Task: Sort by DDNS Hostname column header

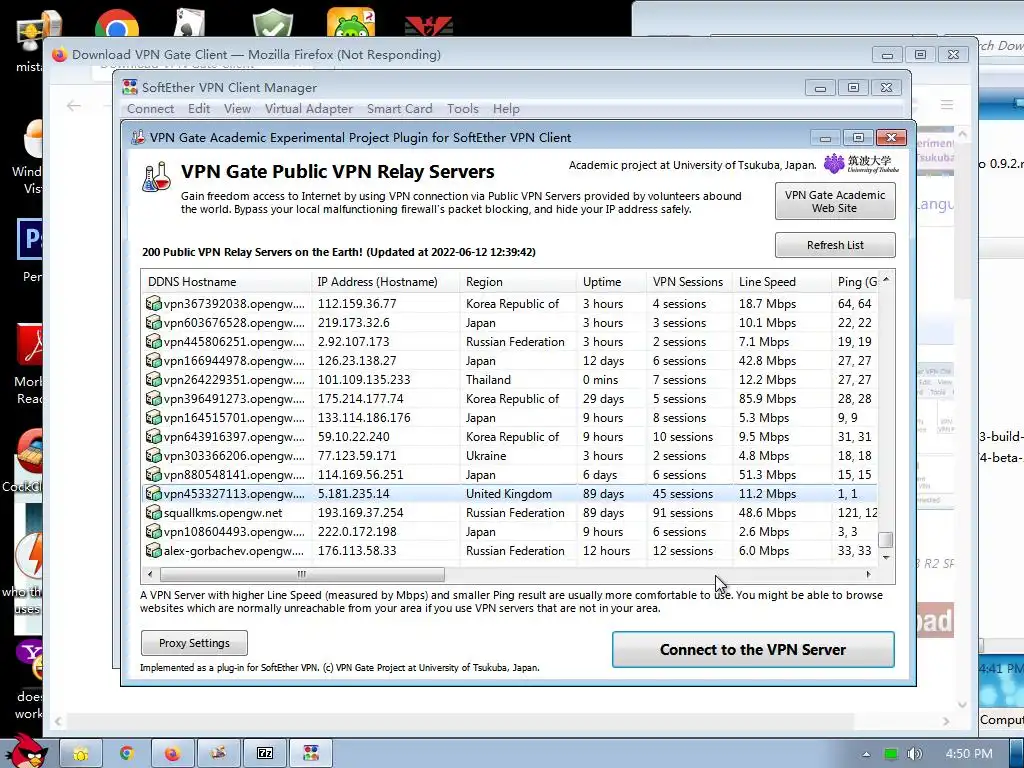Action: (226, 282)
